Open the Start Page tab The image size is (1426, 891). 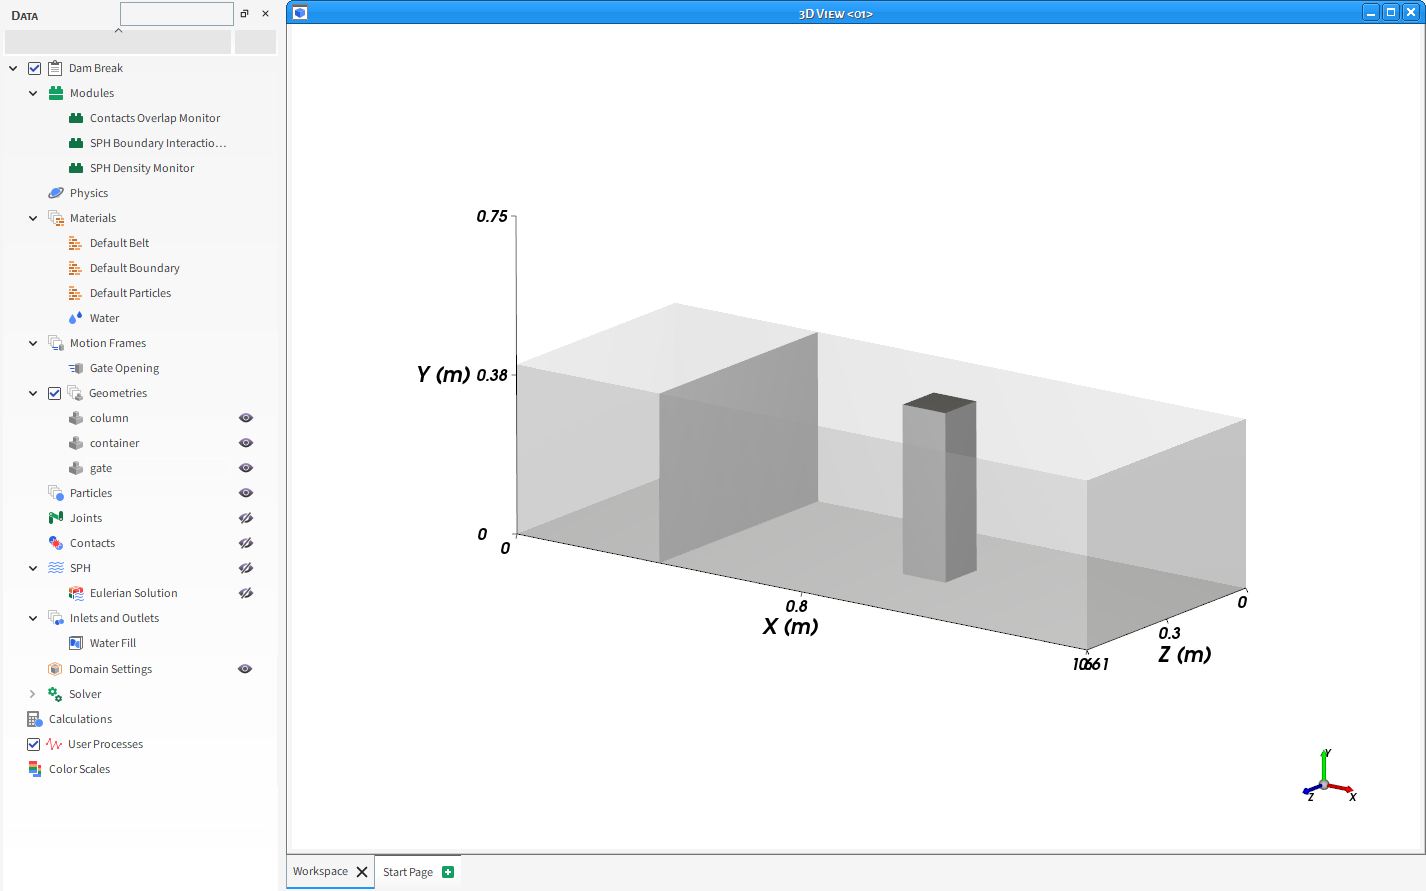point(408,872)
